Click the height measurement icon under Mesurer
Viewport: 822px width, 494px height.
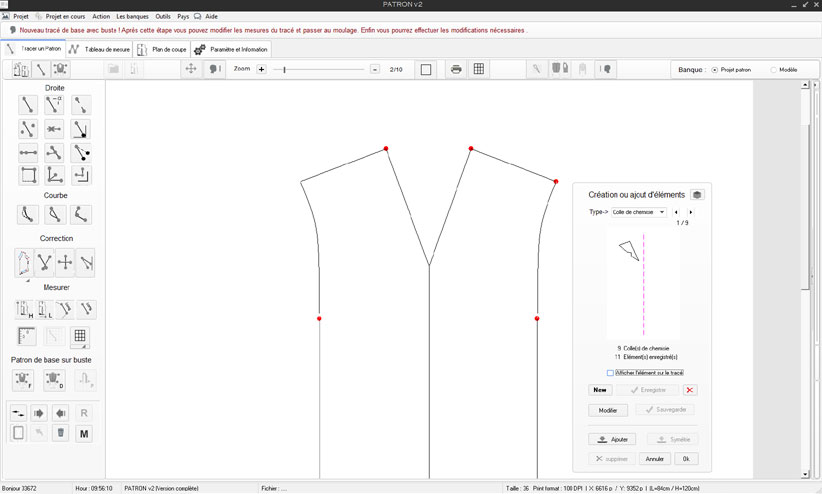[23, 309]
